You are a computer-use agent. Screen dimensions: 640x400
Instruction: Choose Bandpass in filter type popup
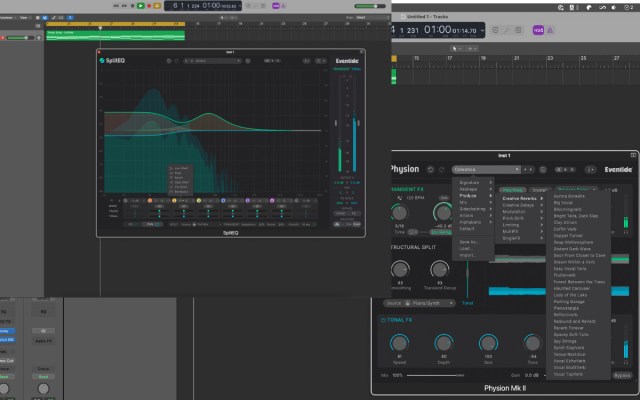180,191
